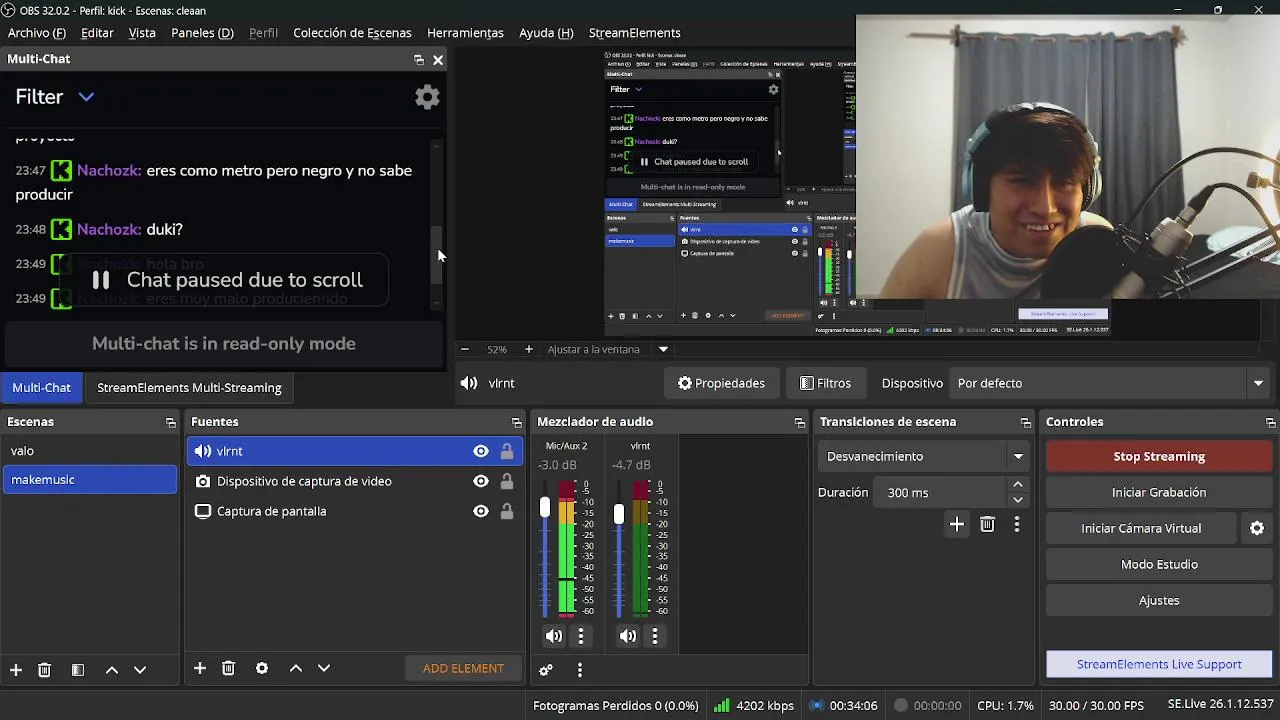Click Iniciar Grabación button
1280x720 pixels.
[x=1159, y=492]
